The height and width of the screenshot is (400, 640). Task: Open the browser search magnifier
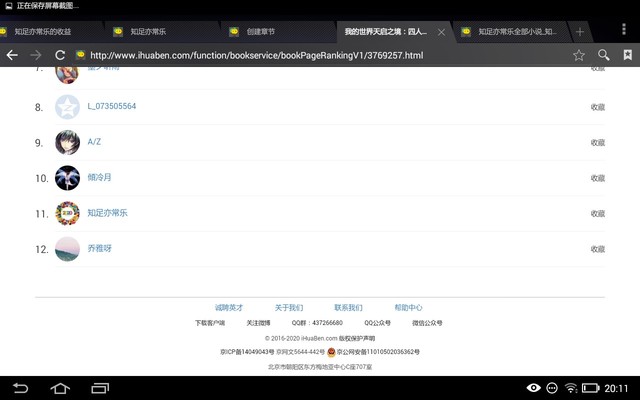click(603, 55)
